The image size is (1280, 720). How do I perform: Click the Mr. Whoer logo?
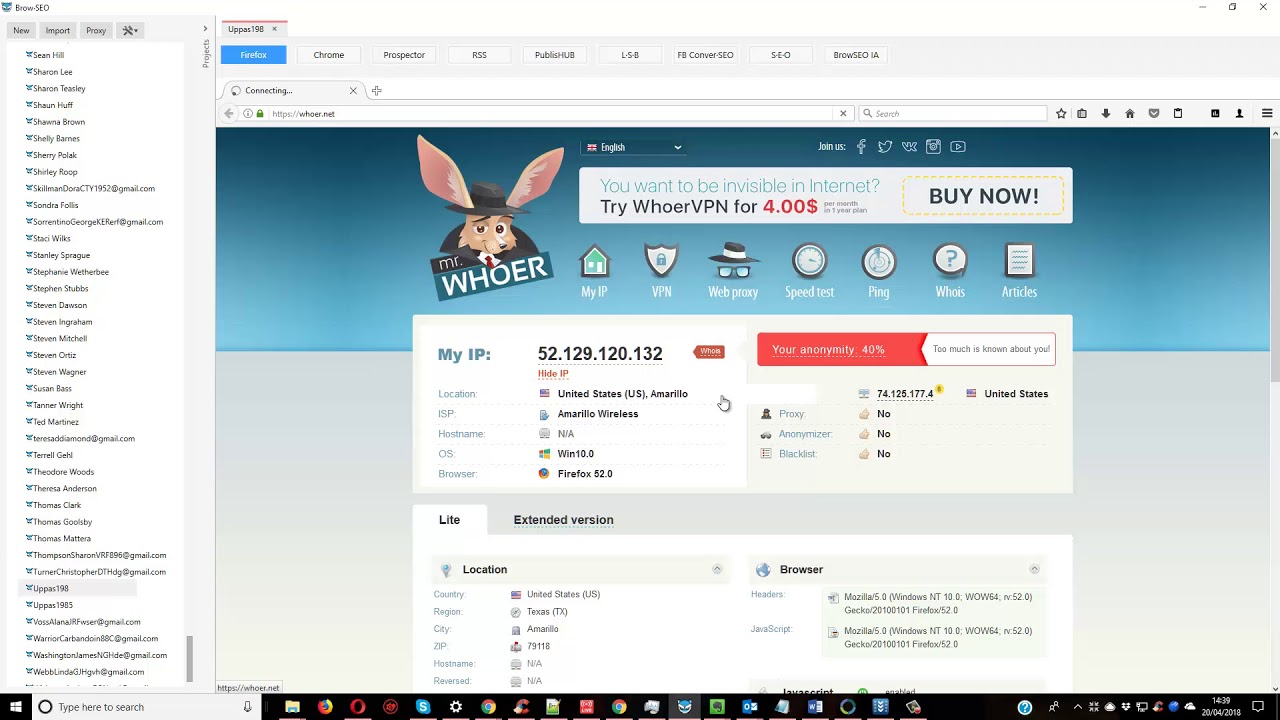click(490, 217)
